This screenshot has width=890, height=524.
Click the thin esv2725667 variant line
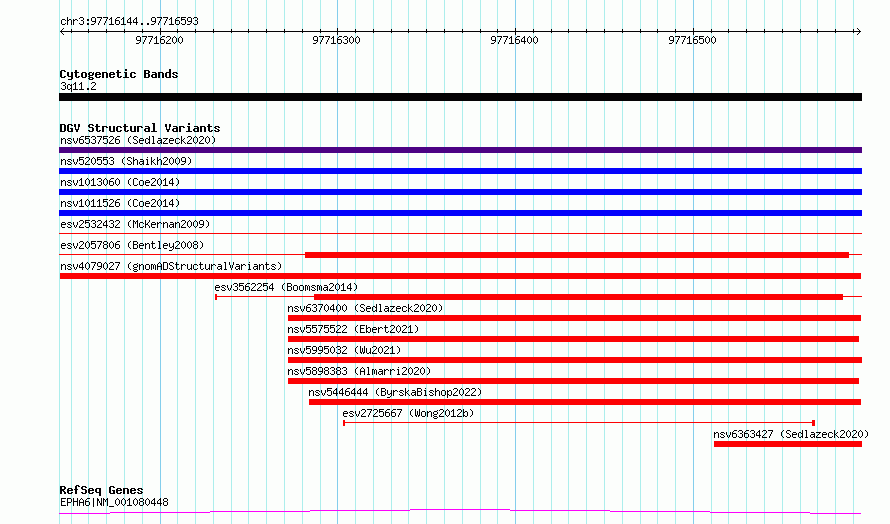[x=579, y=423]
